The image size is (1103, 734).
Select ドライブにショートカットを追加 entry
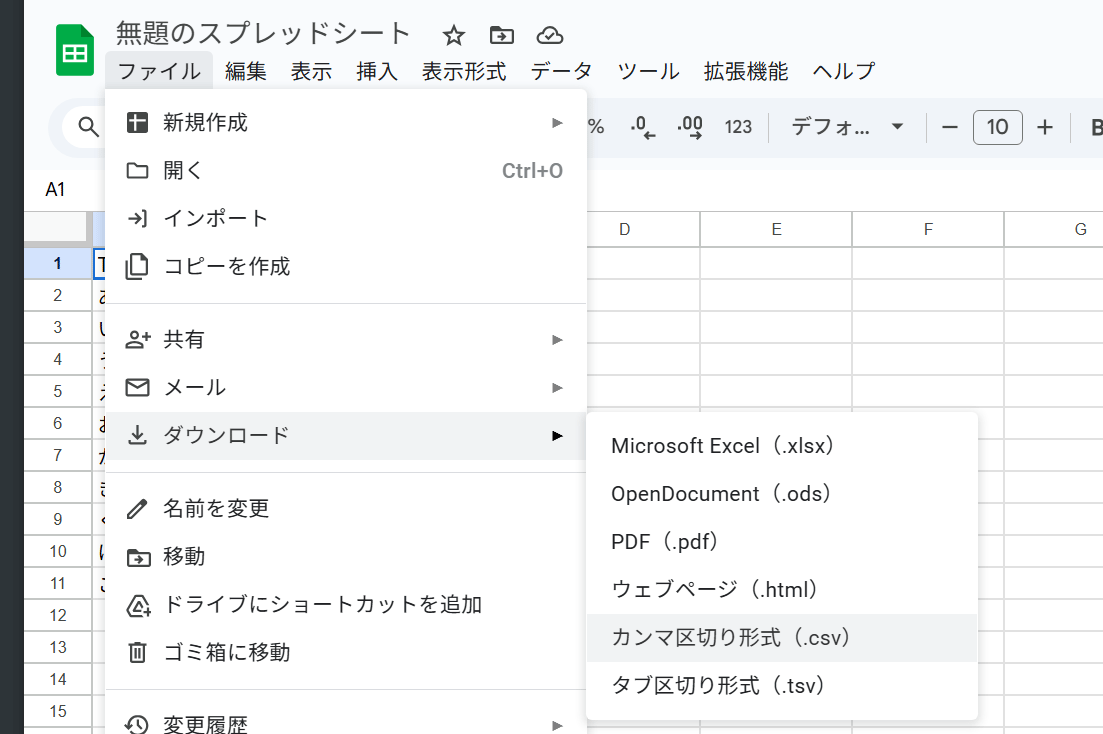point(345,605)
